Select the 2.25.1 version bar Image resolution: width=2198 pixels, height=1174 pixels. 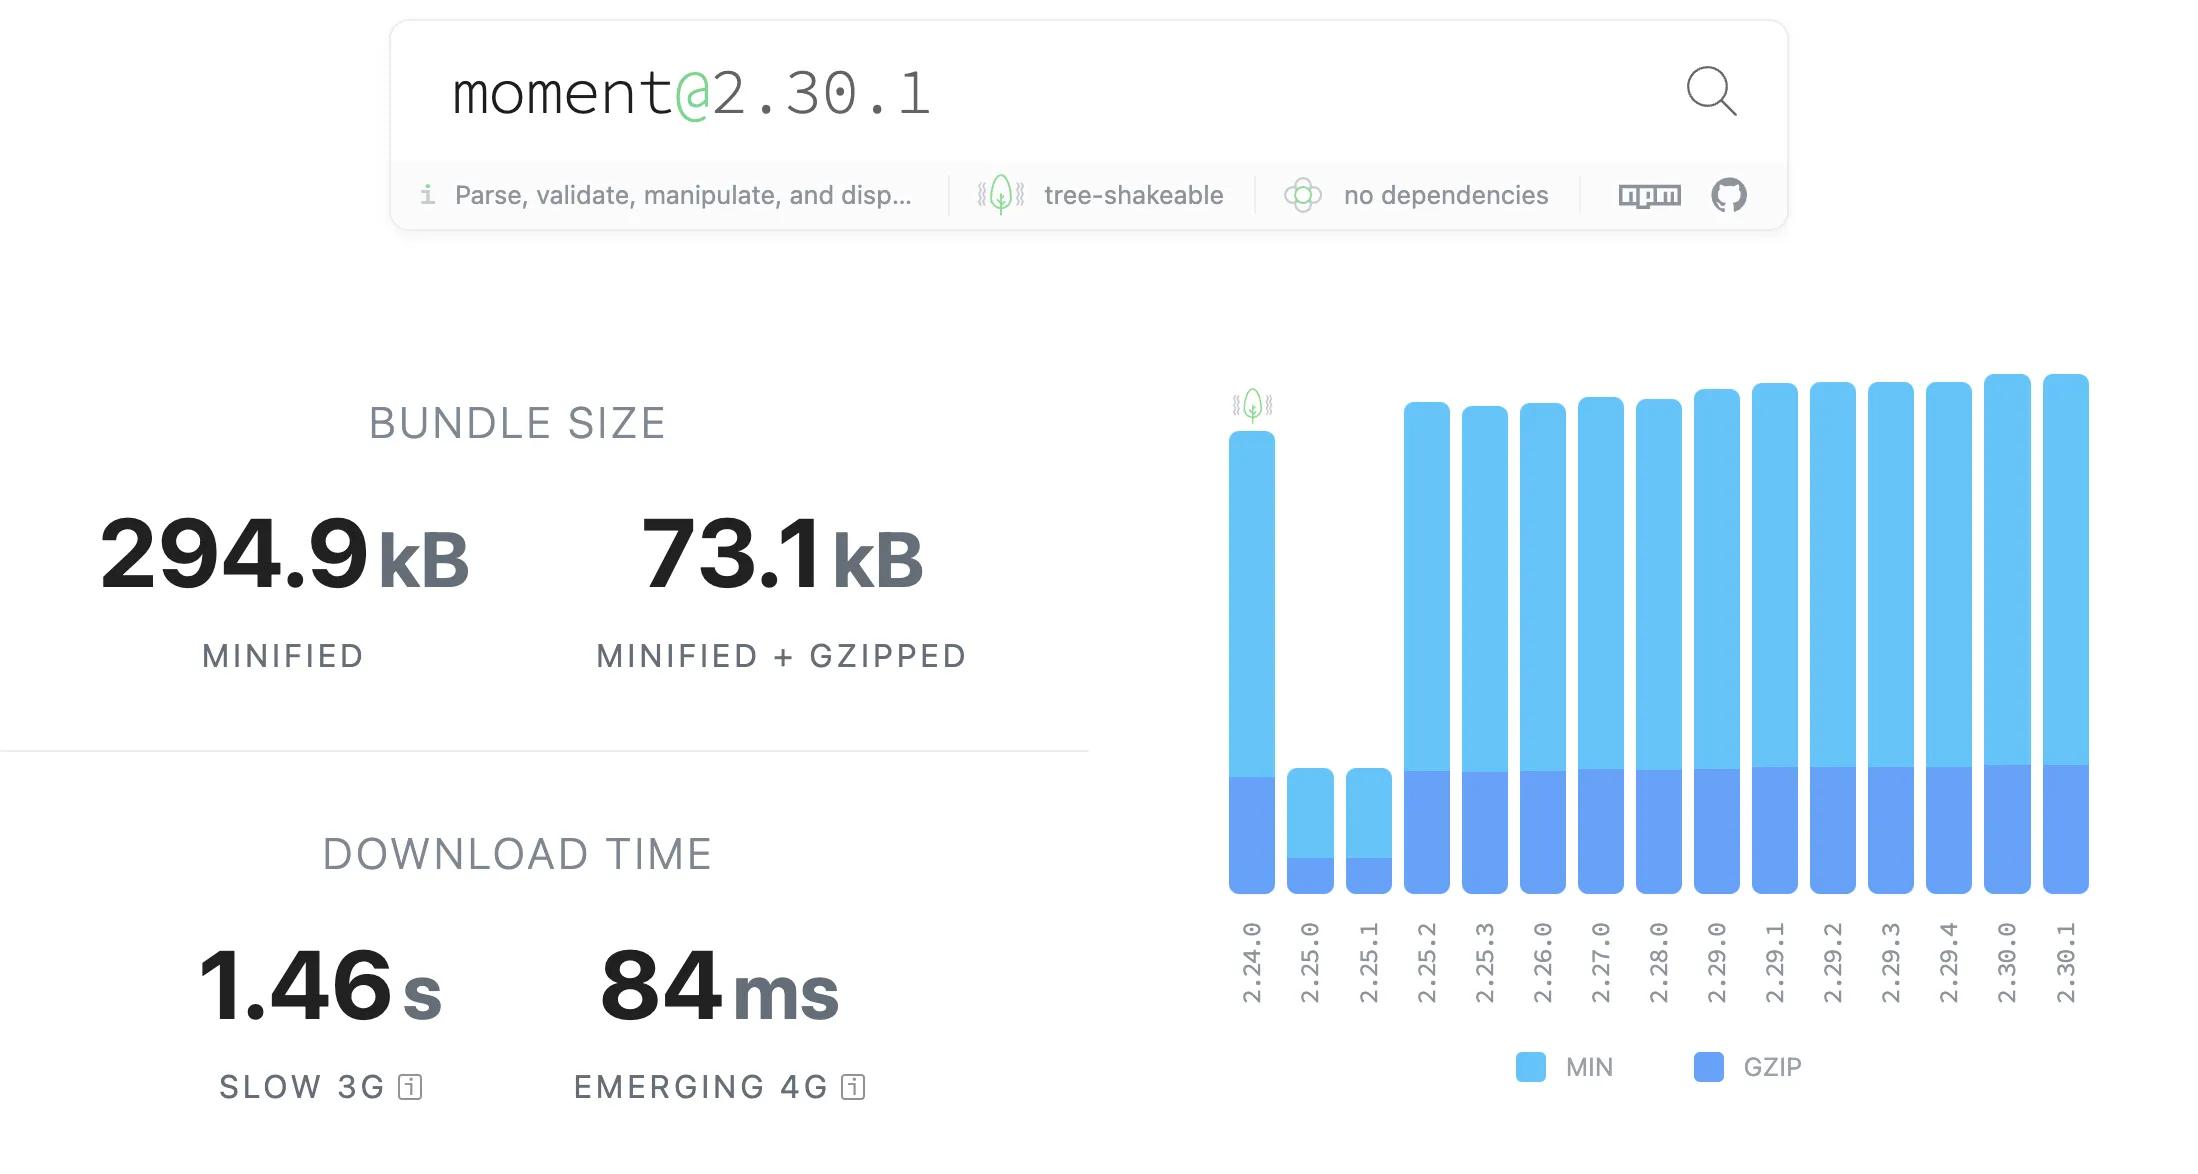[1368, 830]
